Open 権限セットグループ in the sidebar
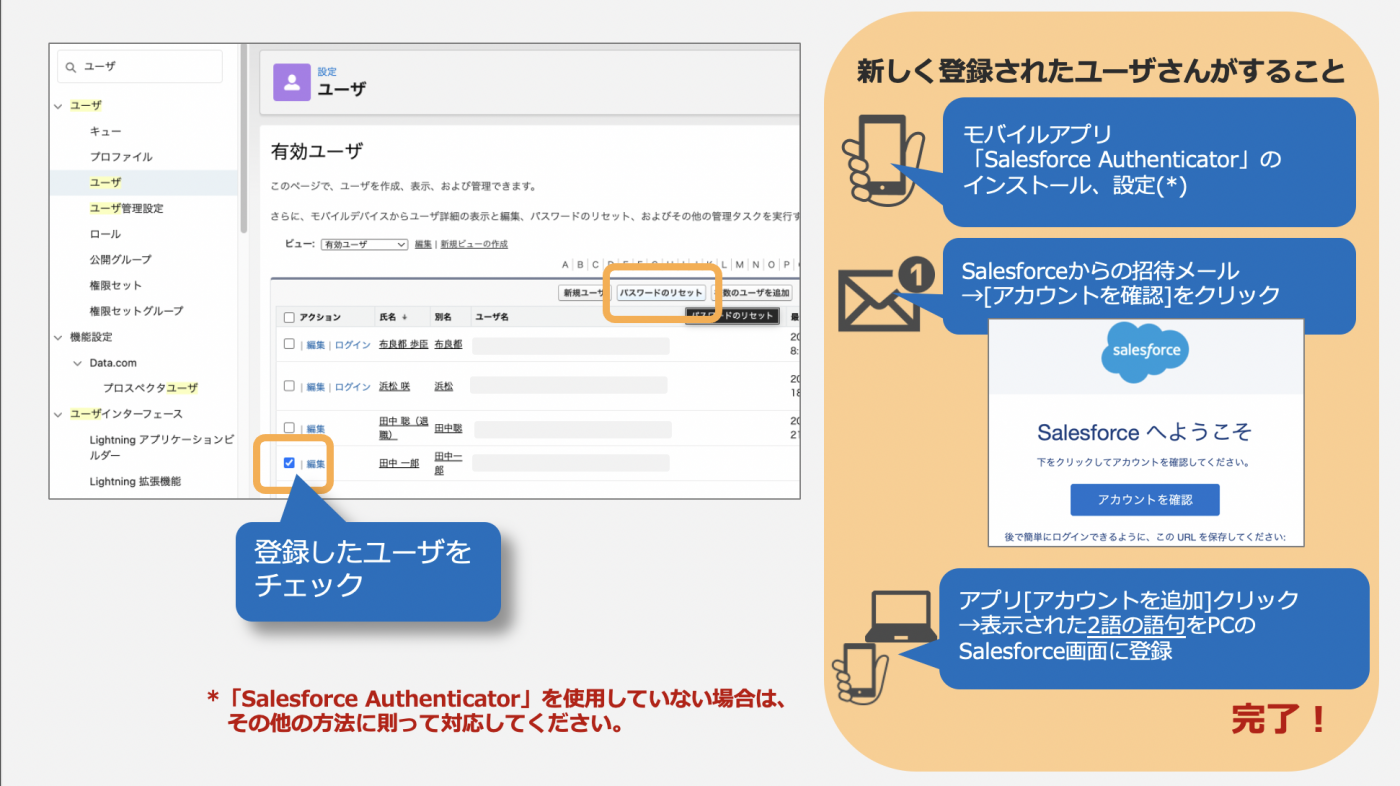The height and width of the screenshot is (786, 1400). pyautogui.click(x=136, y=311)
